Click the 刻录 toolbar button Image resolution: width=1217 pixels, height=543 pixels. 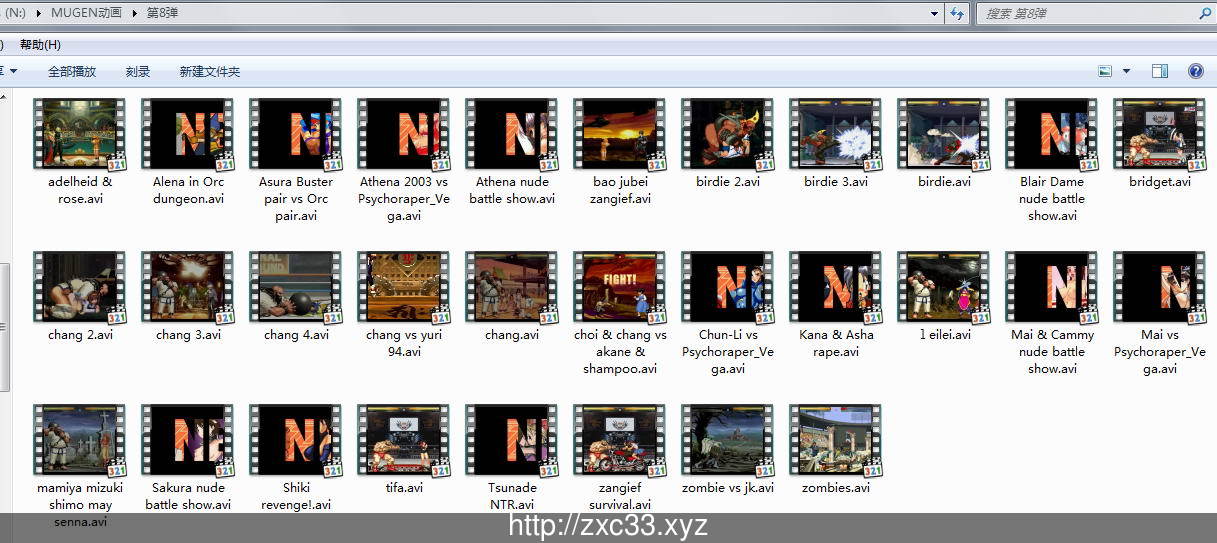pyautogui.click(x=138, y=72)
